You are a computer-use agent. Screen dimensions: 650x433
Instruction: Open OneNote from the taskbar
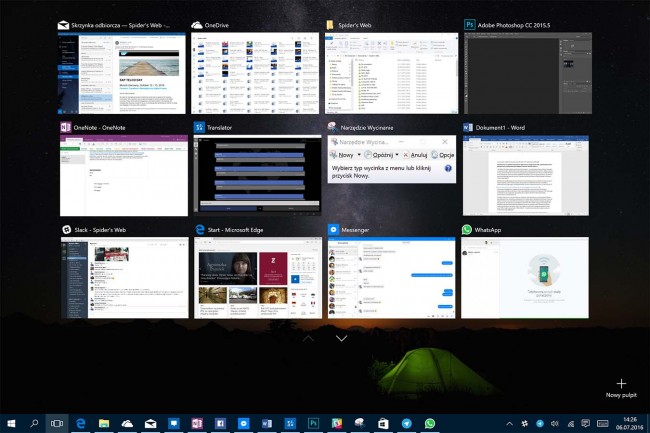(x=197, y=423)
